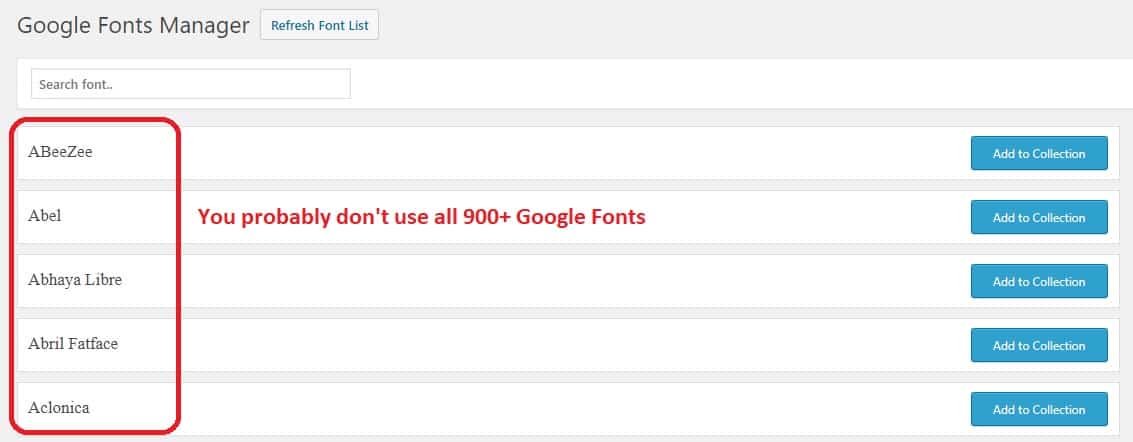Add Abhaya Libre font to collection
This screenshot has width=1133, height=442.
[x=1039, y=281]
